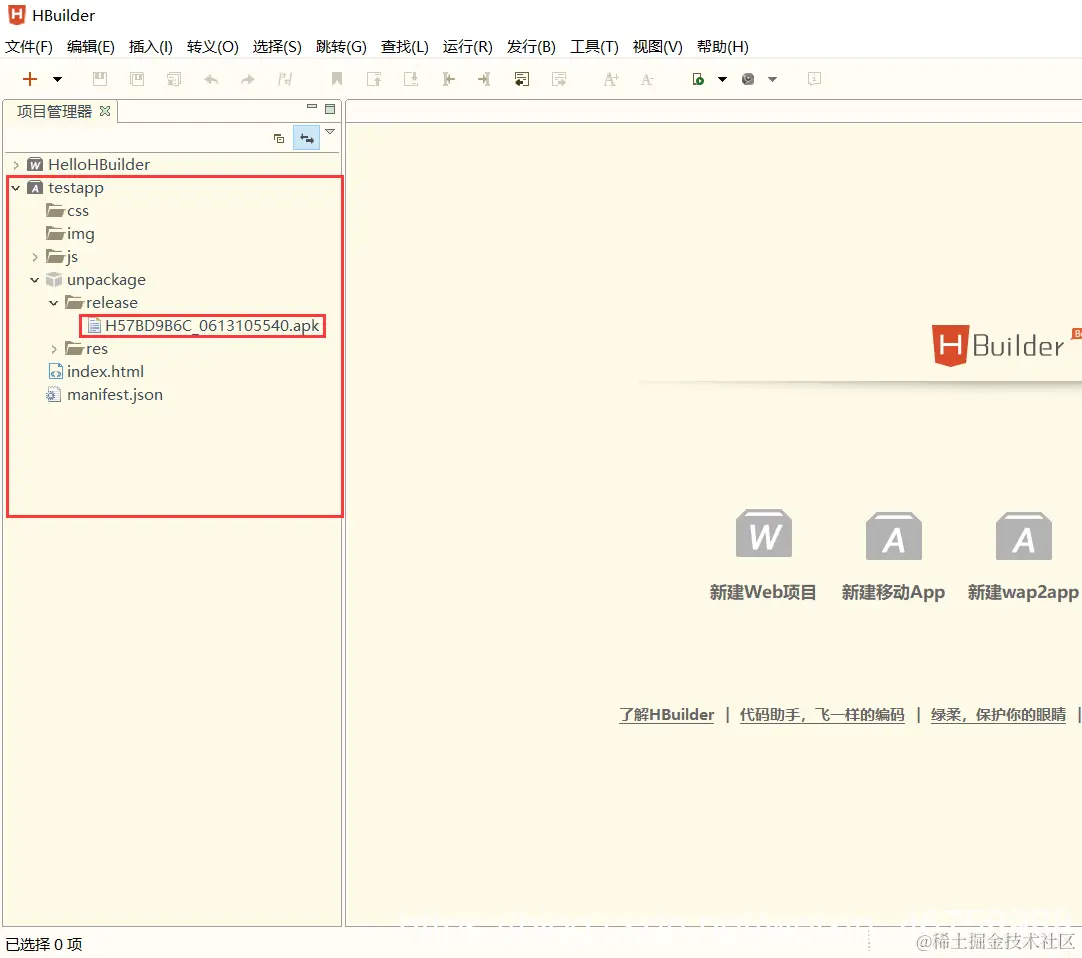Click the Save toolbar icon
The height and width of the screenshot is (958, 1082).
pyautogui.click(x=100, y=79)
